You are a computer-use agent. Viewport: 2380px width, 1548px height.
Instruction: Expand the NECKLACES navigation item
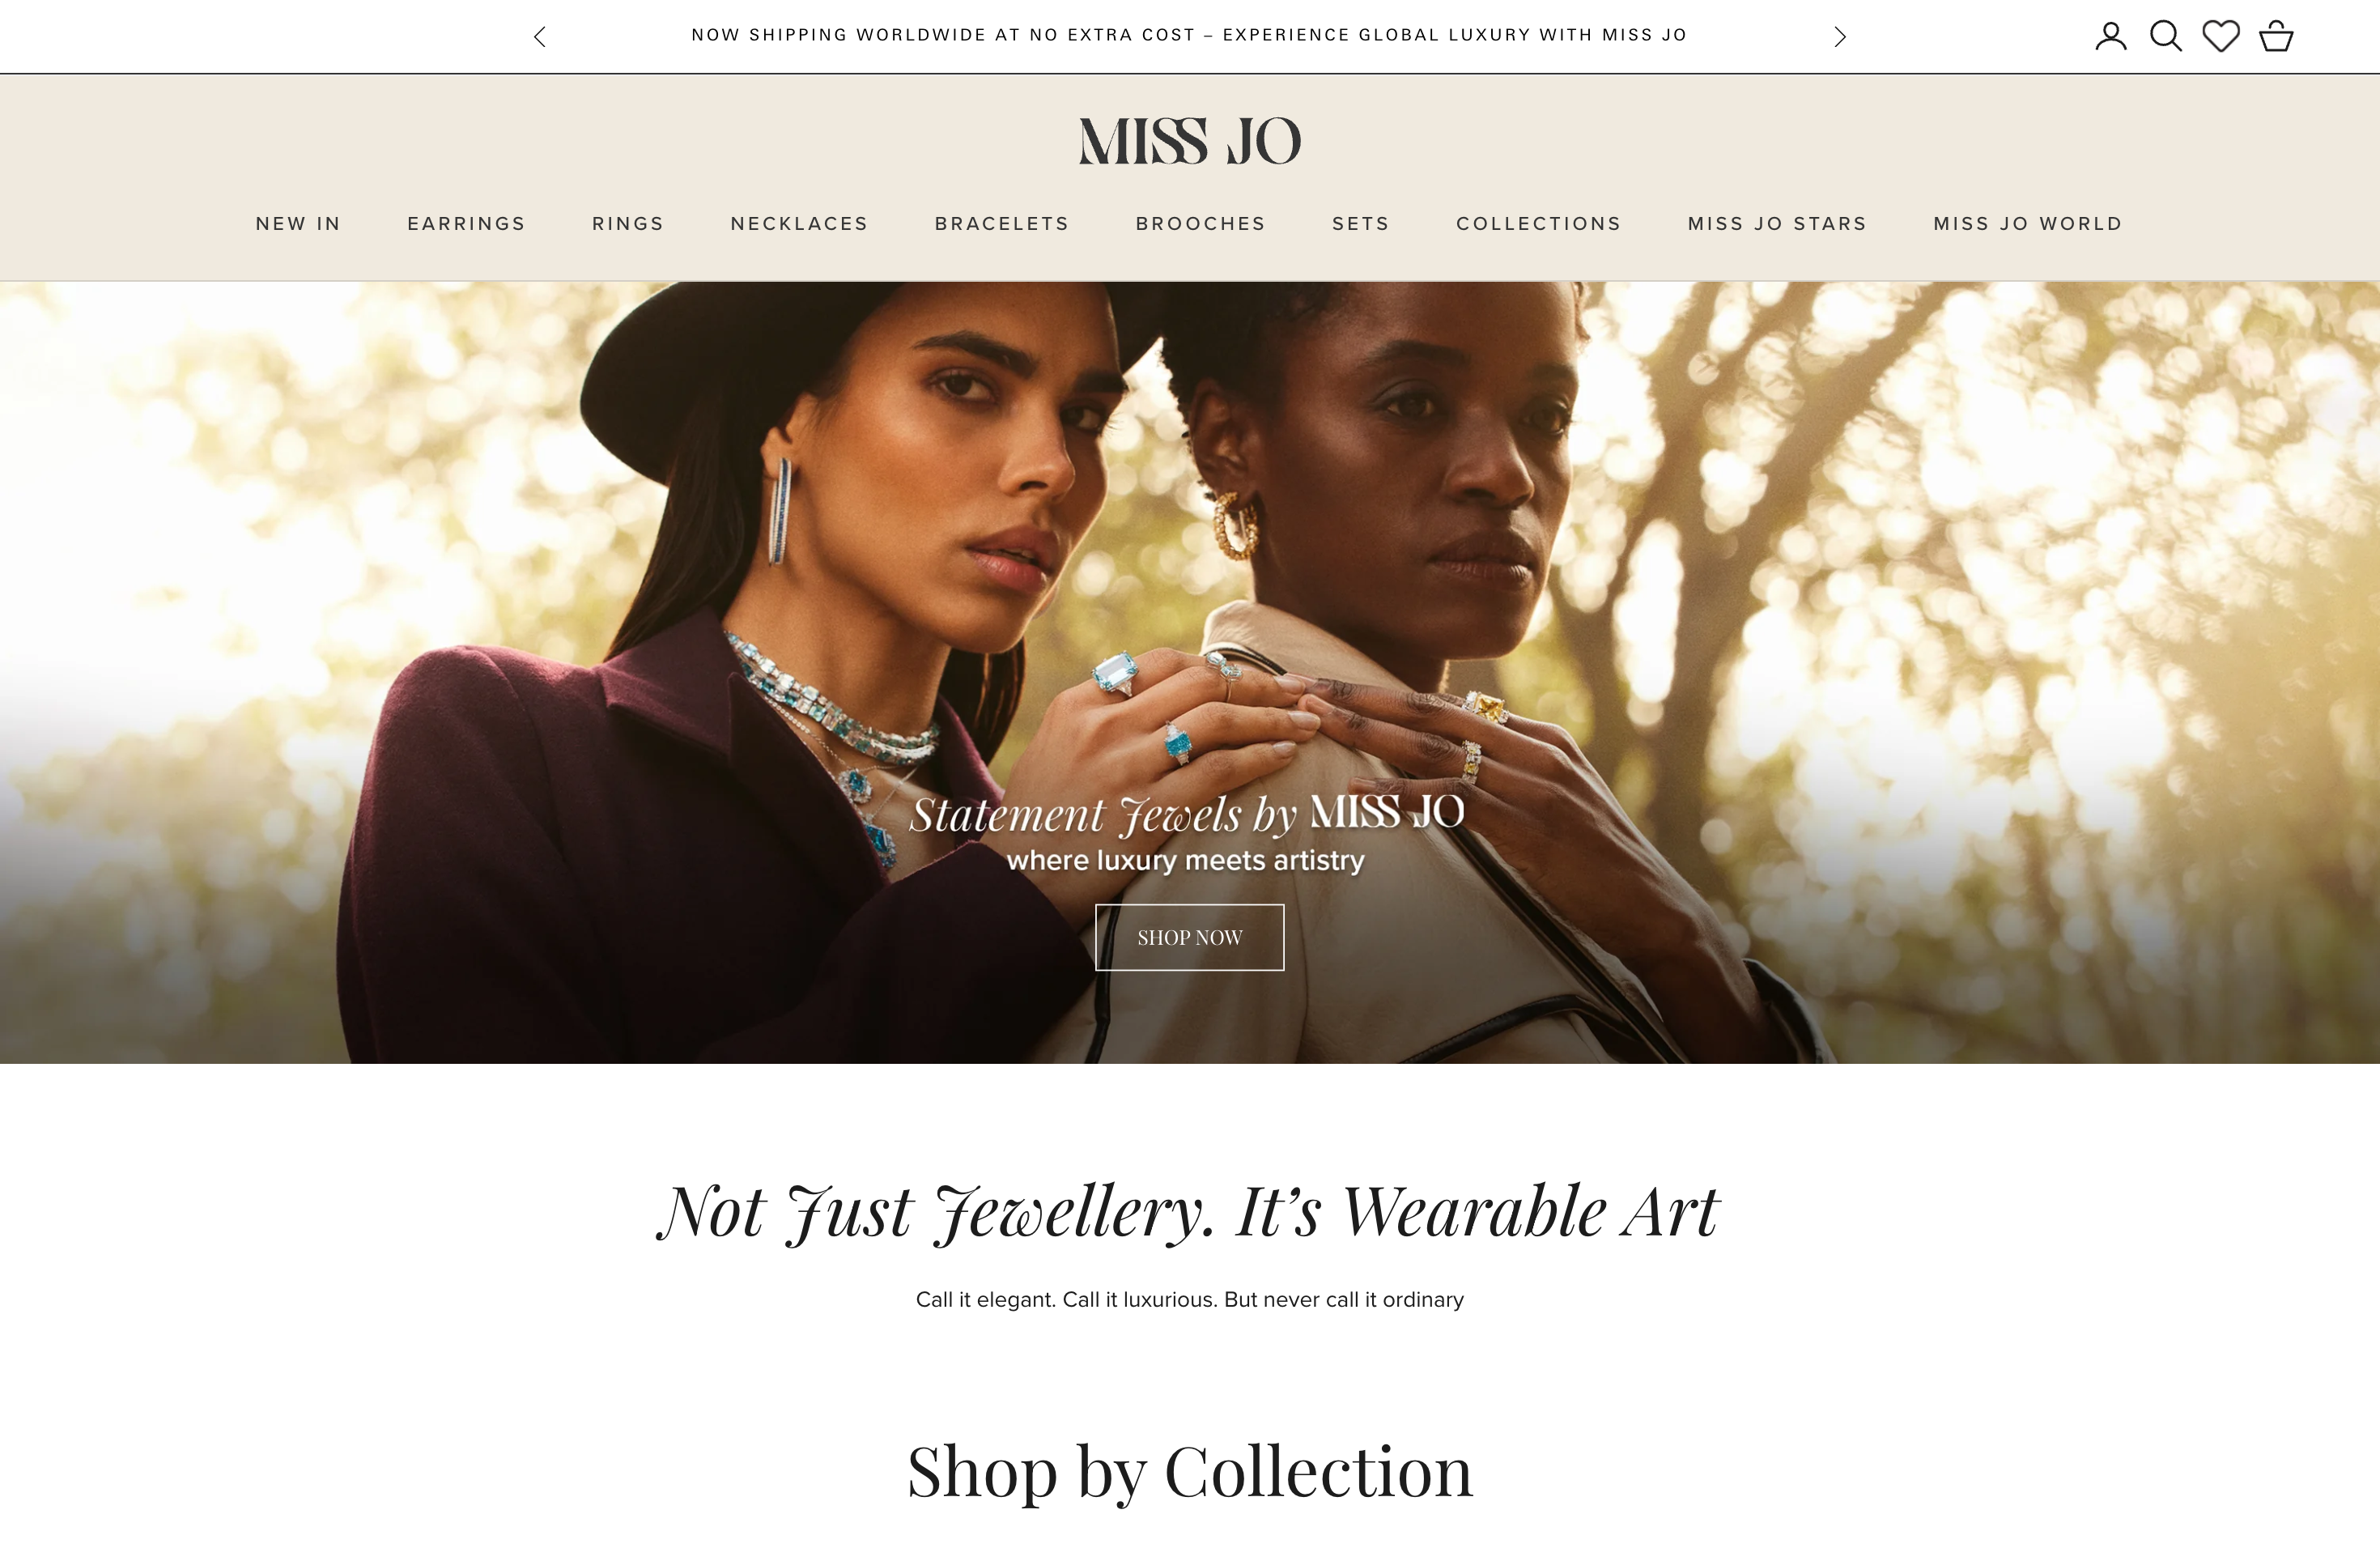pyautogui.click(x=799, y=224)
